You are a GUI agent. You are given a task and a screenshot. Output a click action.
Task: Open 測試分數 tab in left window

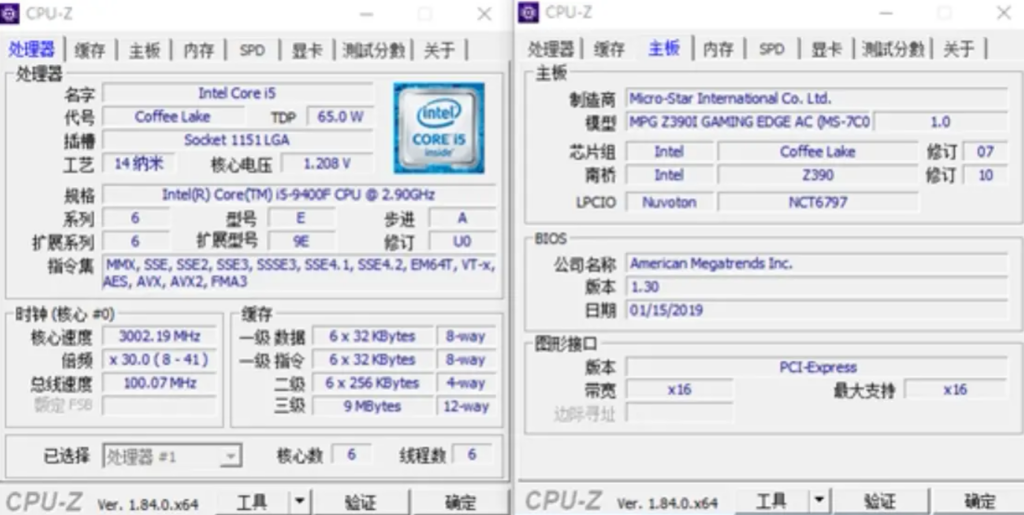pos(374,50)
